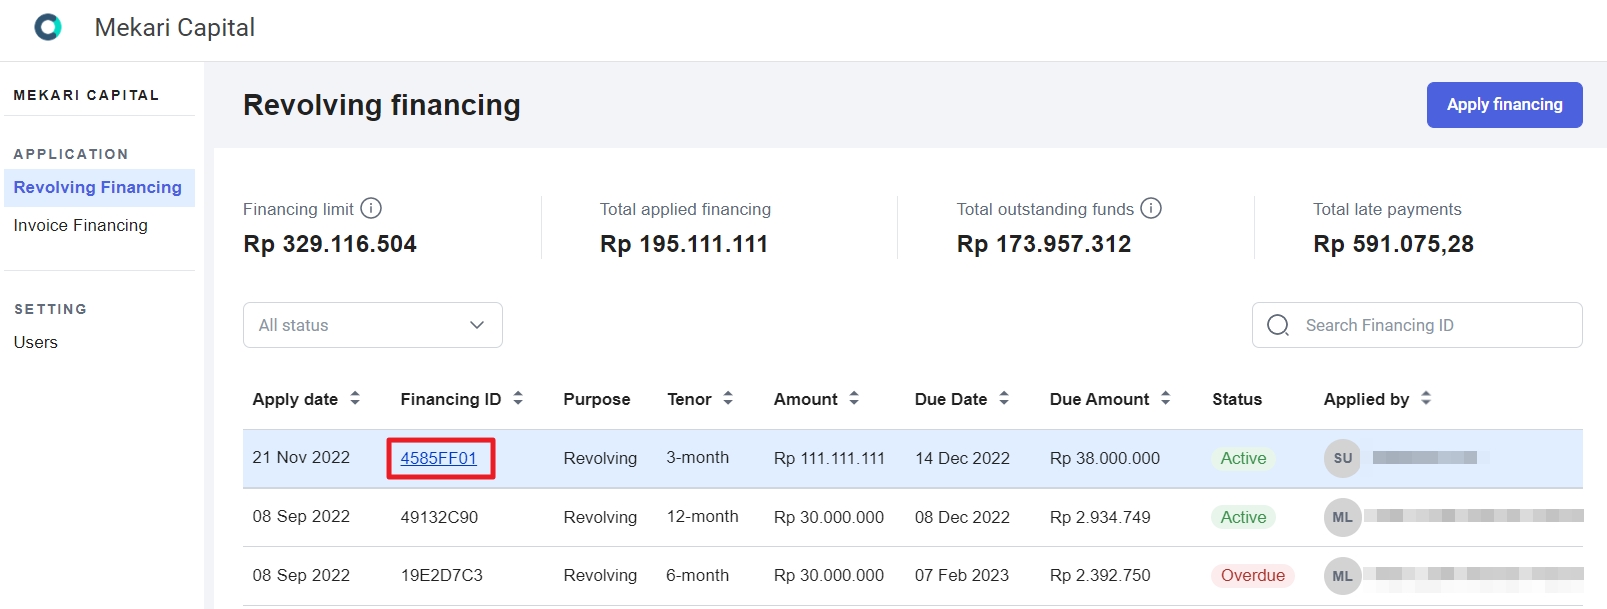
Task: Click financing ID 19E2D7C3
Action: click(x=442, y=575)
